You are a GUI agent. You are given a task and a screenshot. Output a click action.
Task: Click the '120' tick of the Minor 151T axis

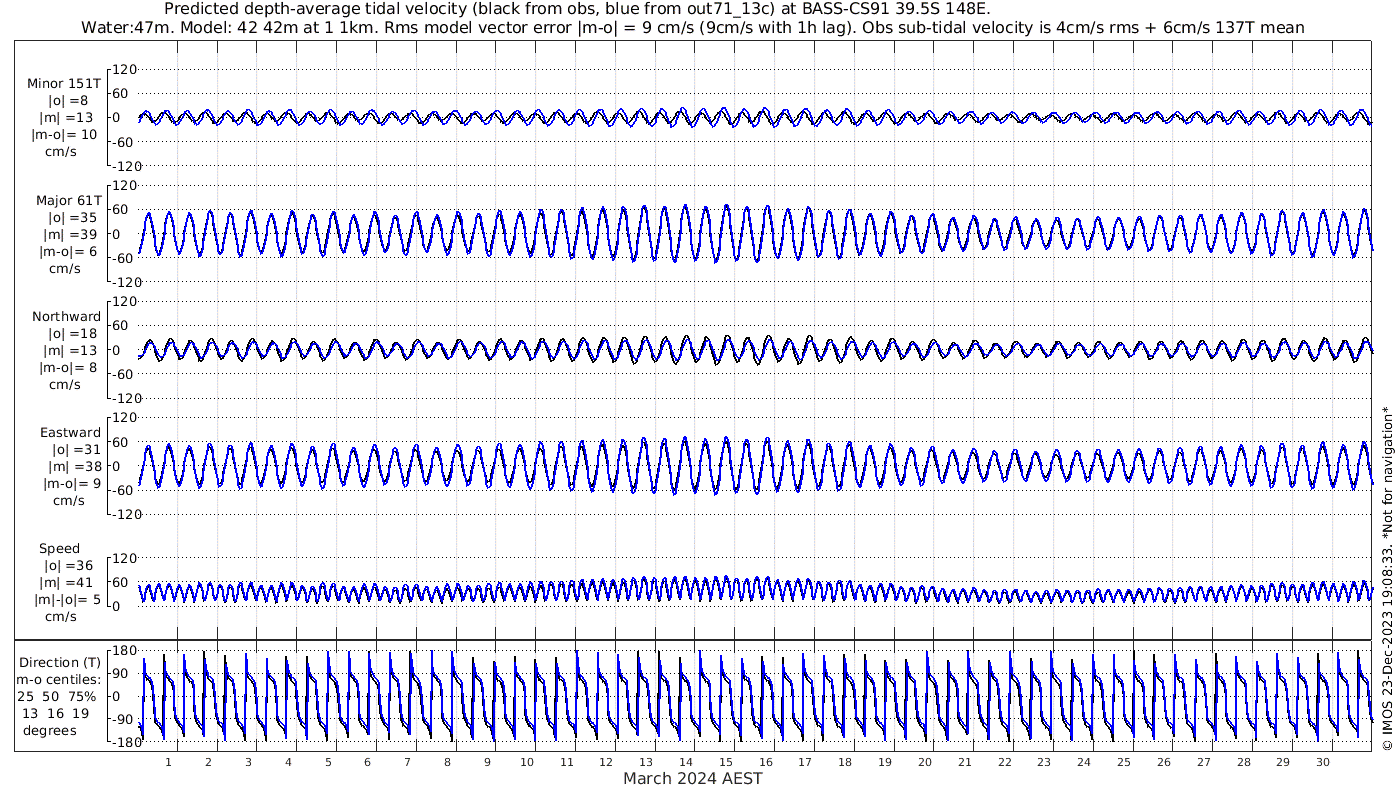[124, 69]
